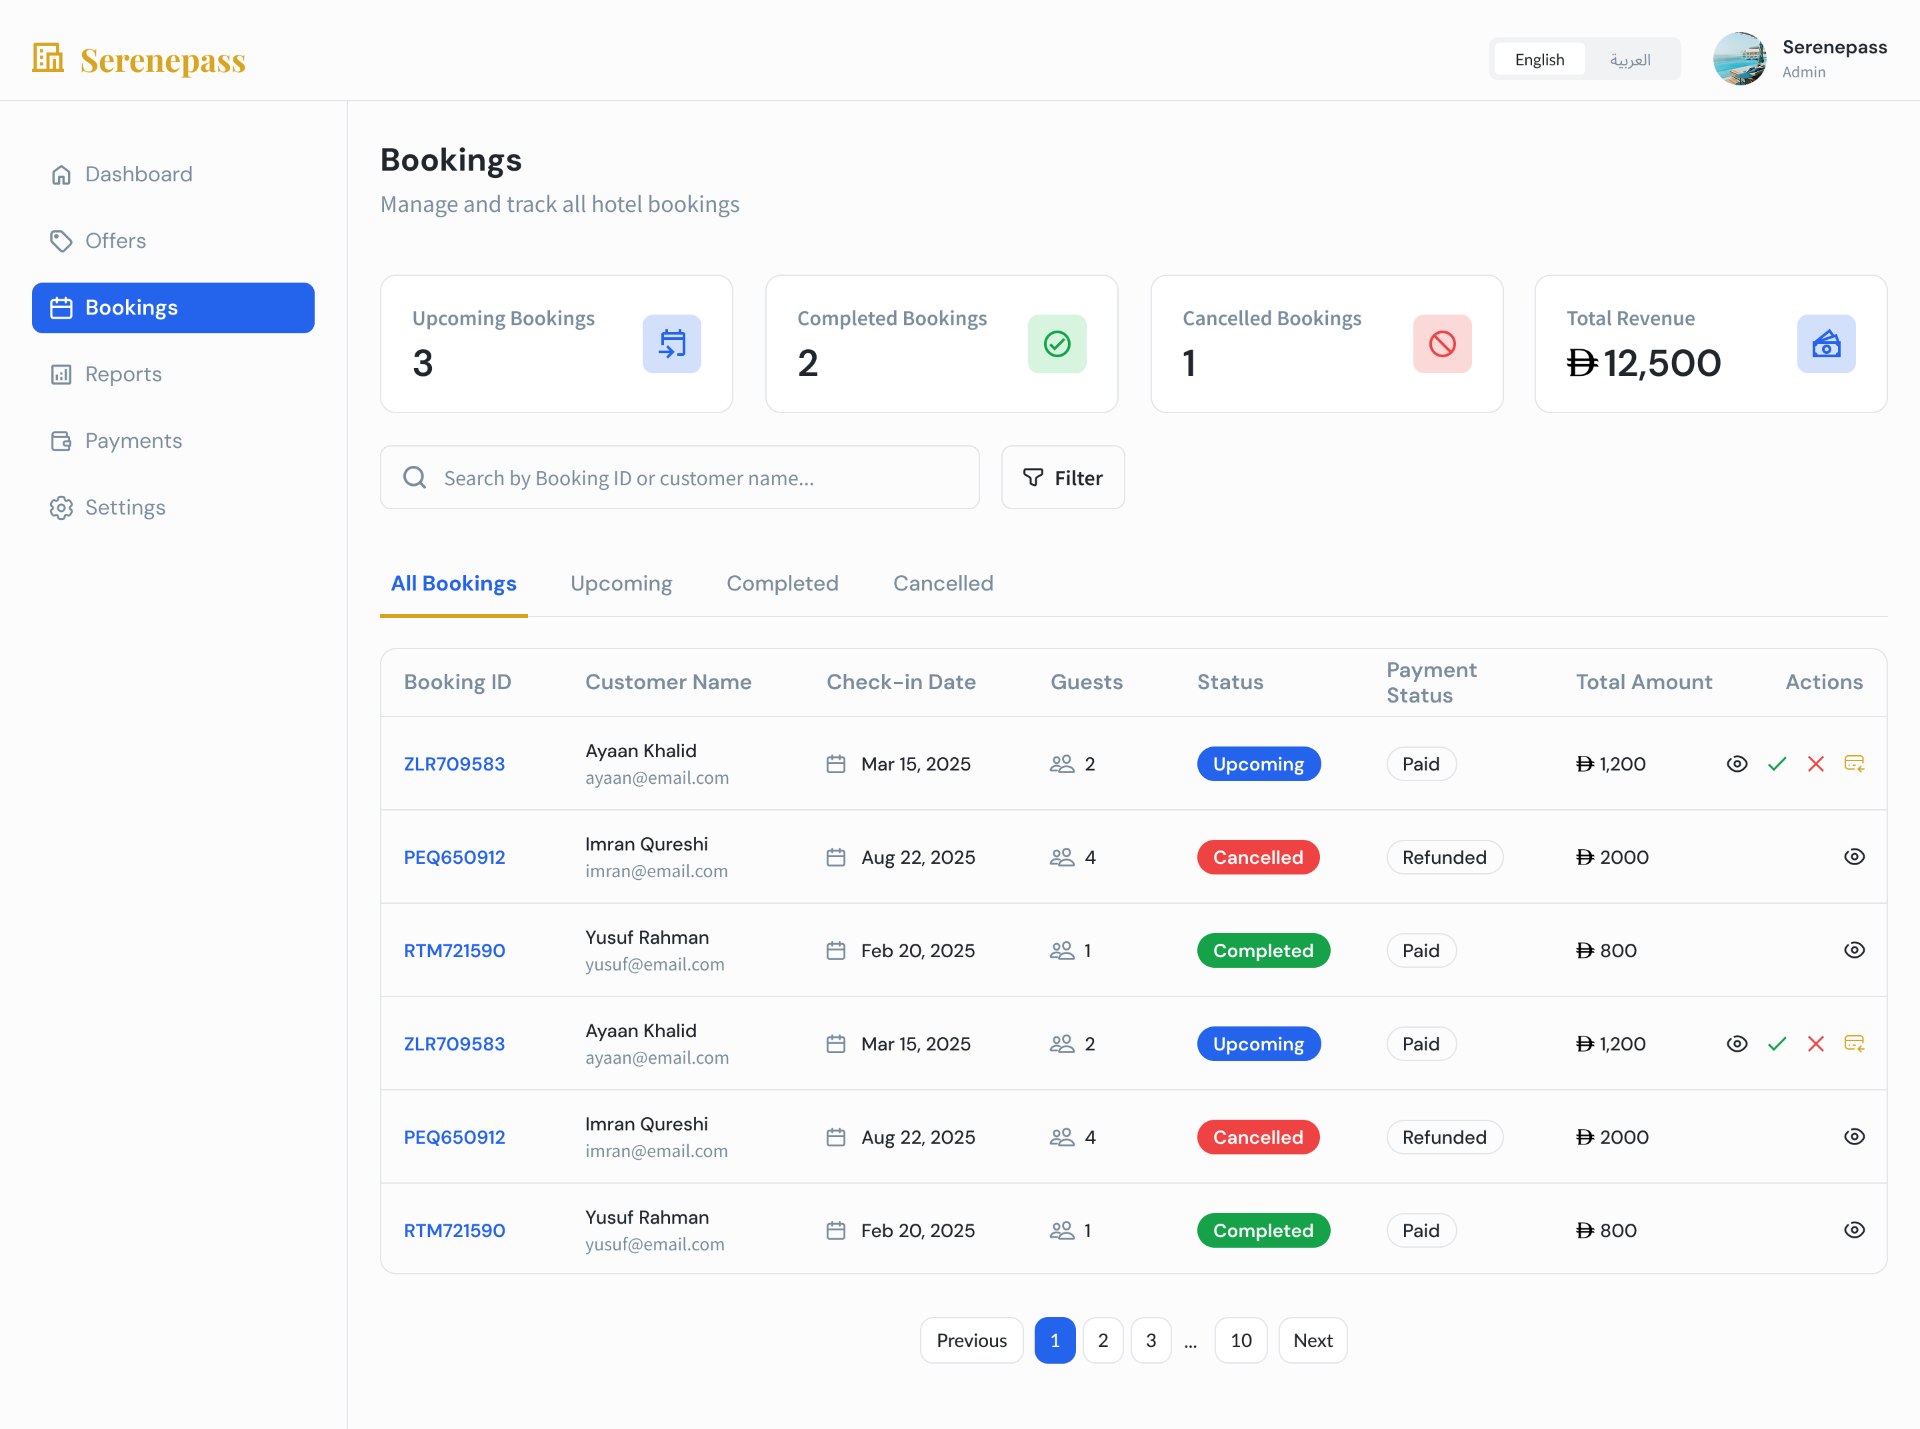Open second PEQ650912 booking ID link
The image size is (1920, 1429).
pyautogui.click(x=454, y=1137)
